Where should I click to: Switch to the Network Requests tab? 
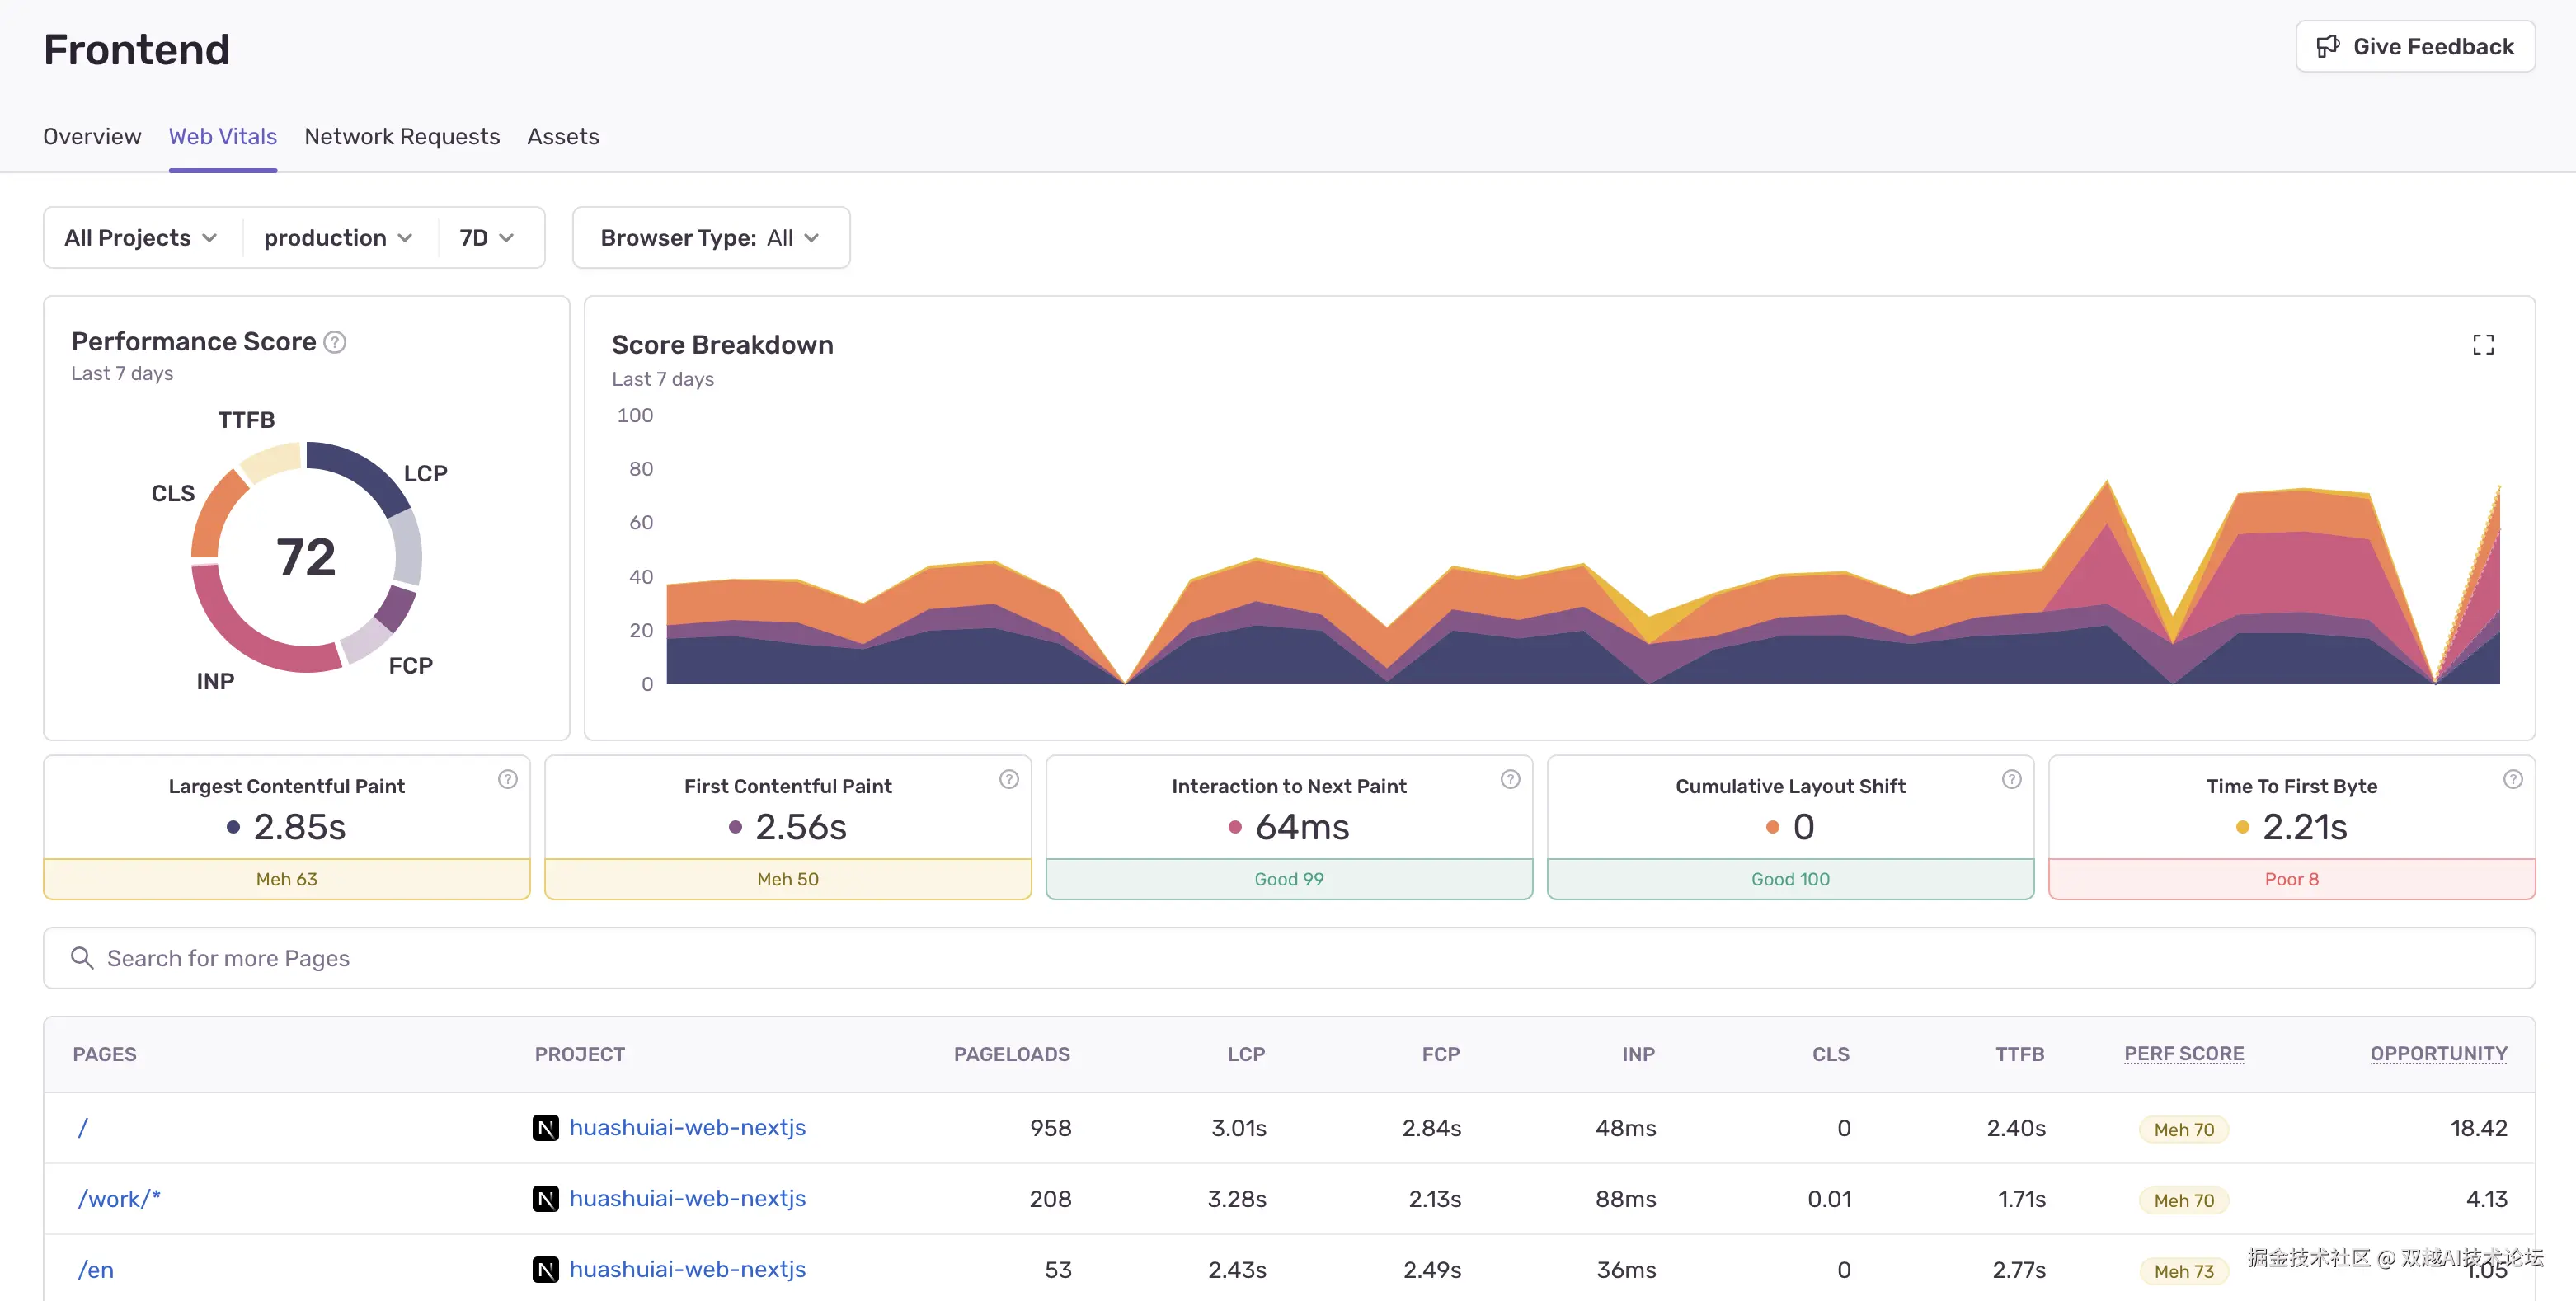(x=402, y=136)
